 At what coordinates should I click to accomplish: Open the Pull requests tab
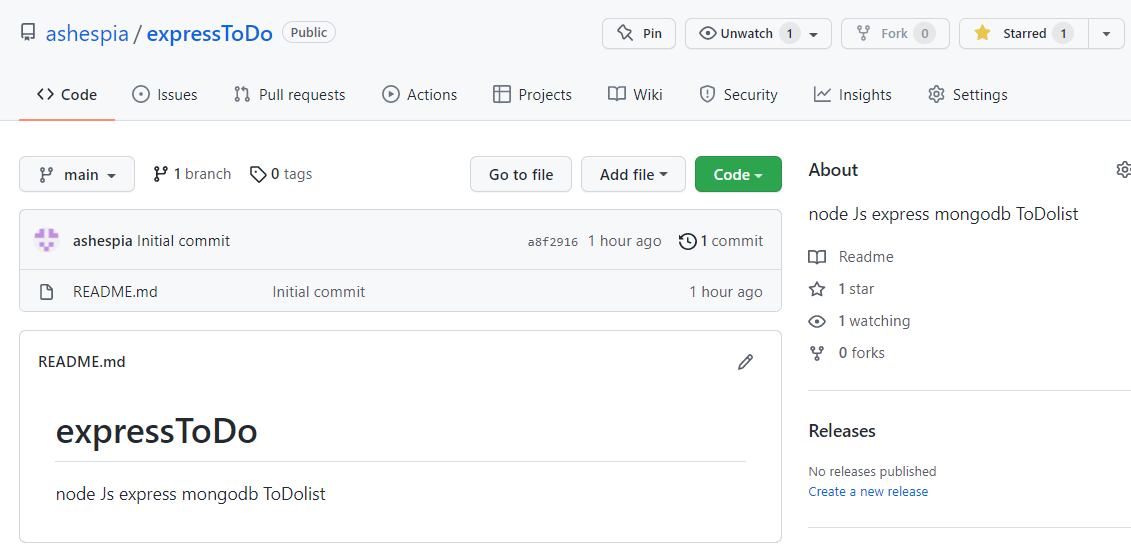(289, 94)
